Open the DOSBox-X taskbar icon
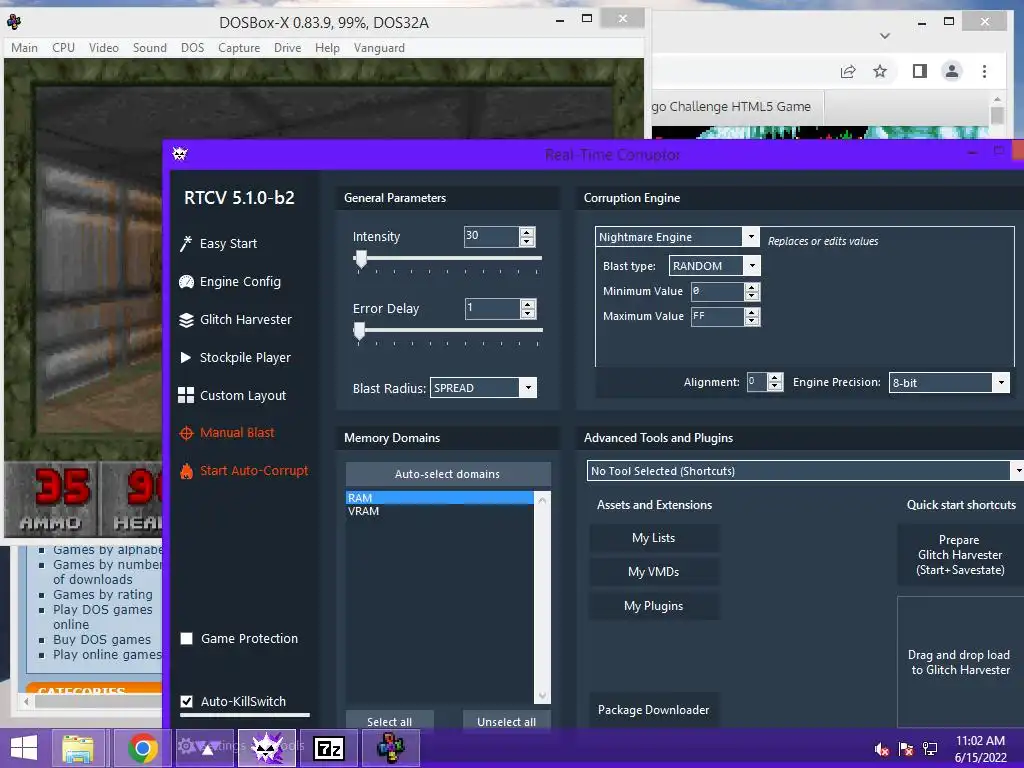Screen dimensions: 1024x768 (391, 748)
